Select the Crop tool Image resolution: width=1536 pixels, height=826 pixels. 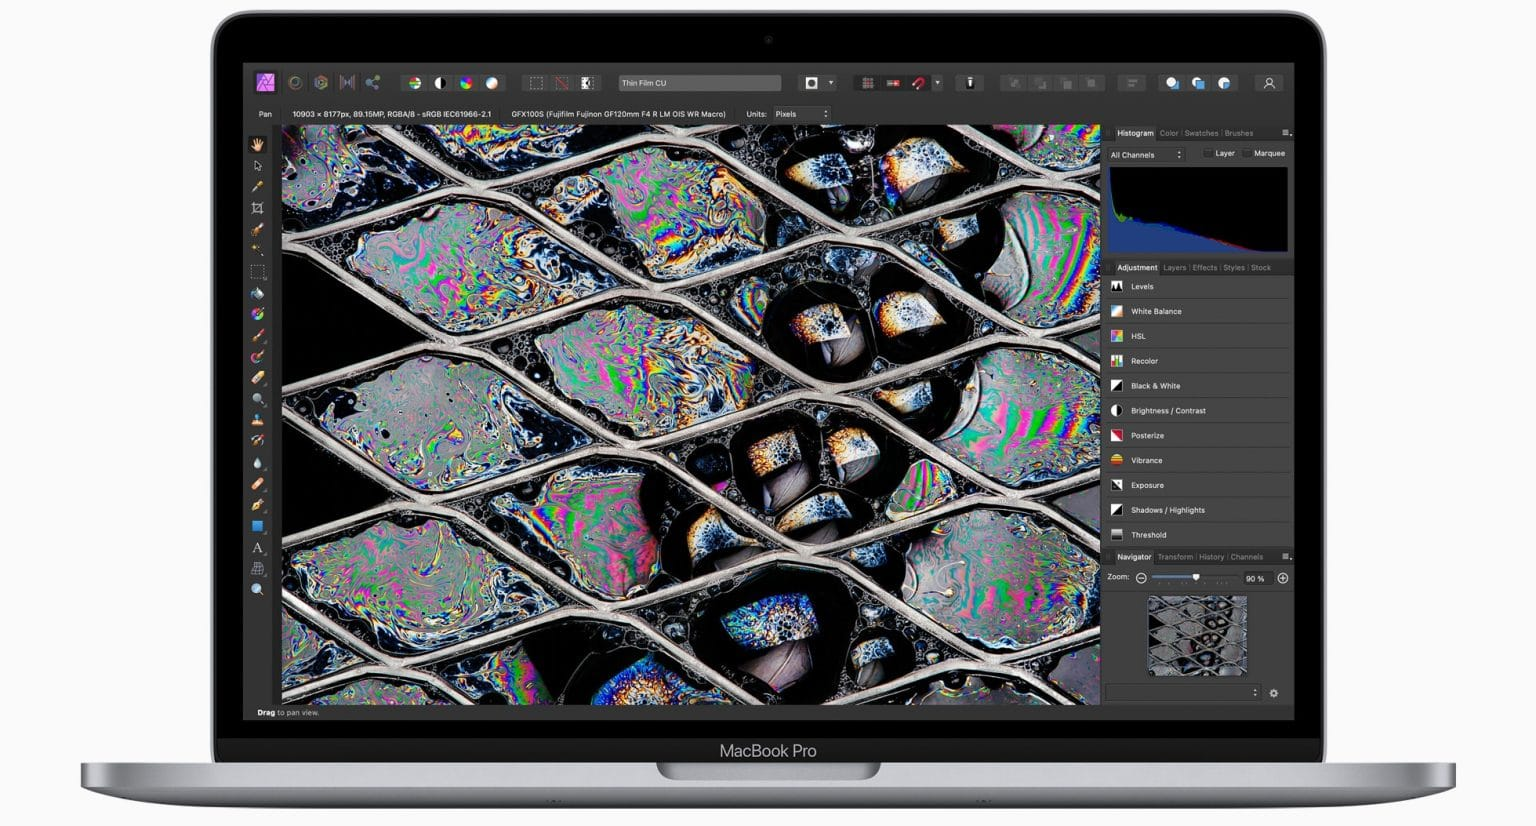[257, 208]
